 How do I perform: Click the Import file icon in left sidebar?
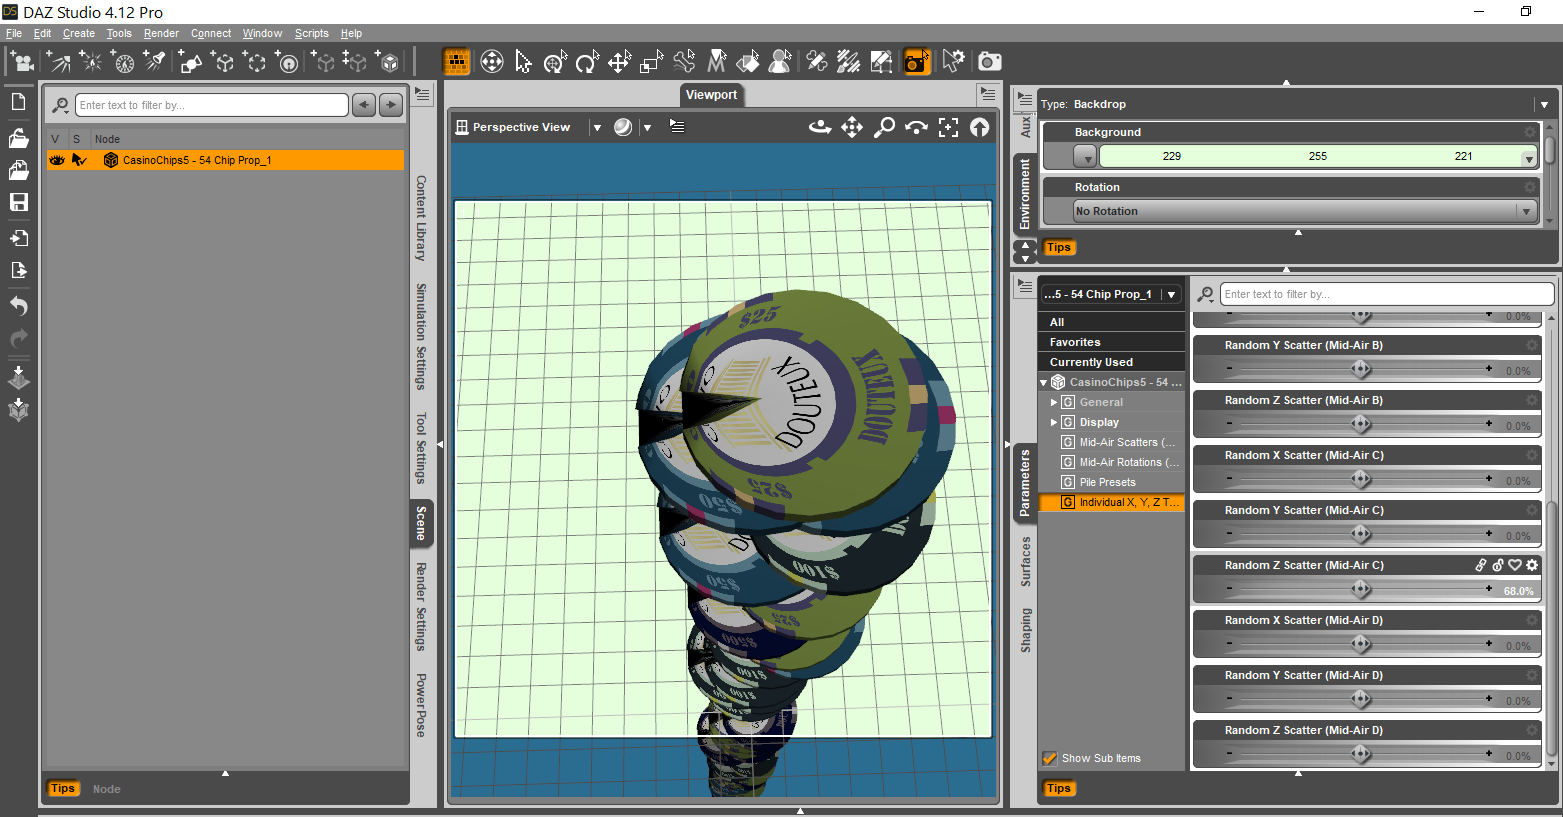18,238
